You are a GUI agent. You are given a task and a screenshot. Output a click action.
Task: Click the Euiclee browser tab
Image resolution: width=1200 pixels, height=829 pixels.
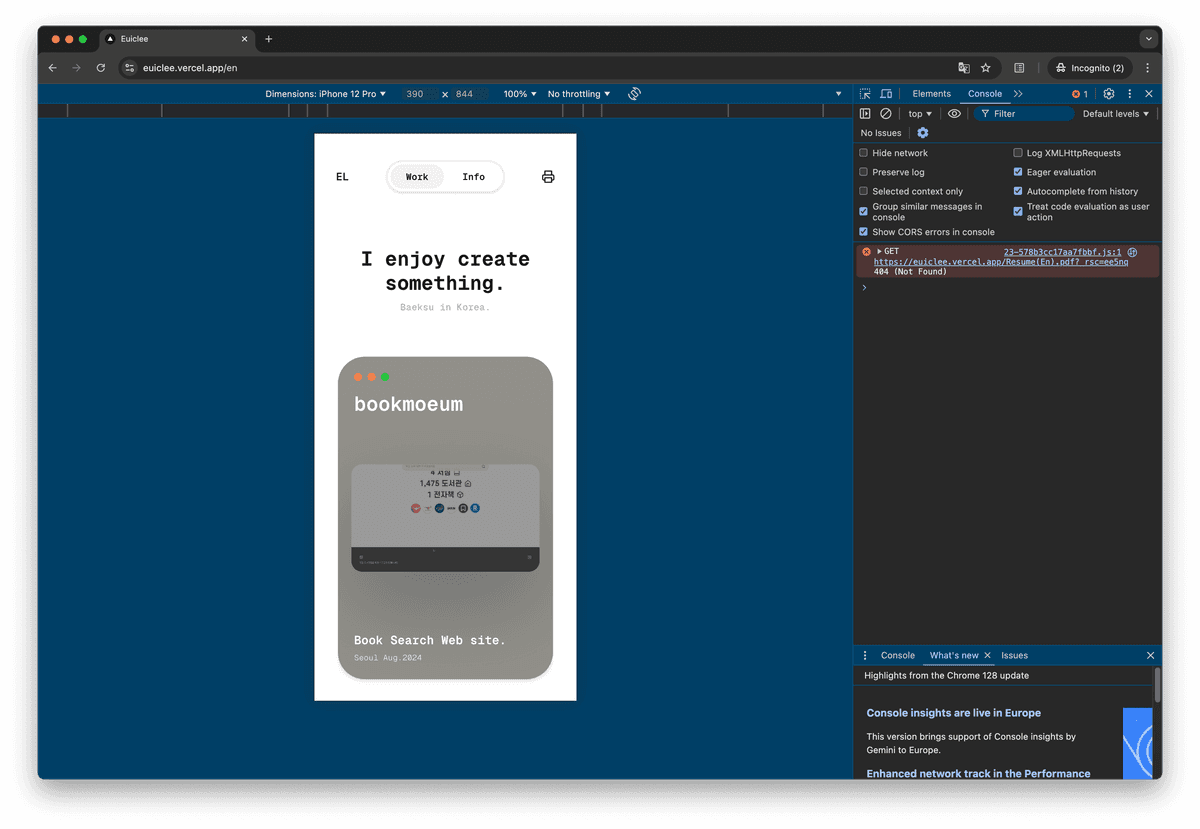click(x=176, y=39)
